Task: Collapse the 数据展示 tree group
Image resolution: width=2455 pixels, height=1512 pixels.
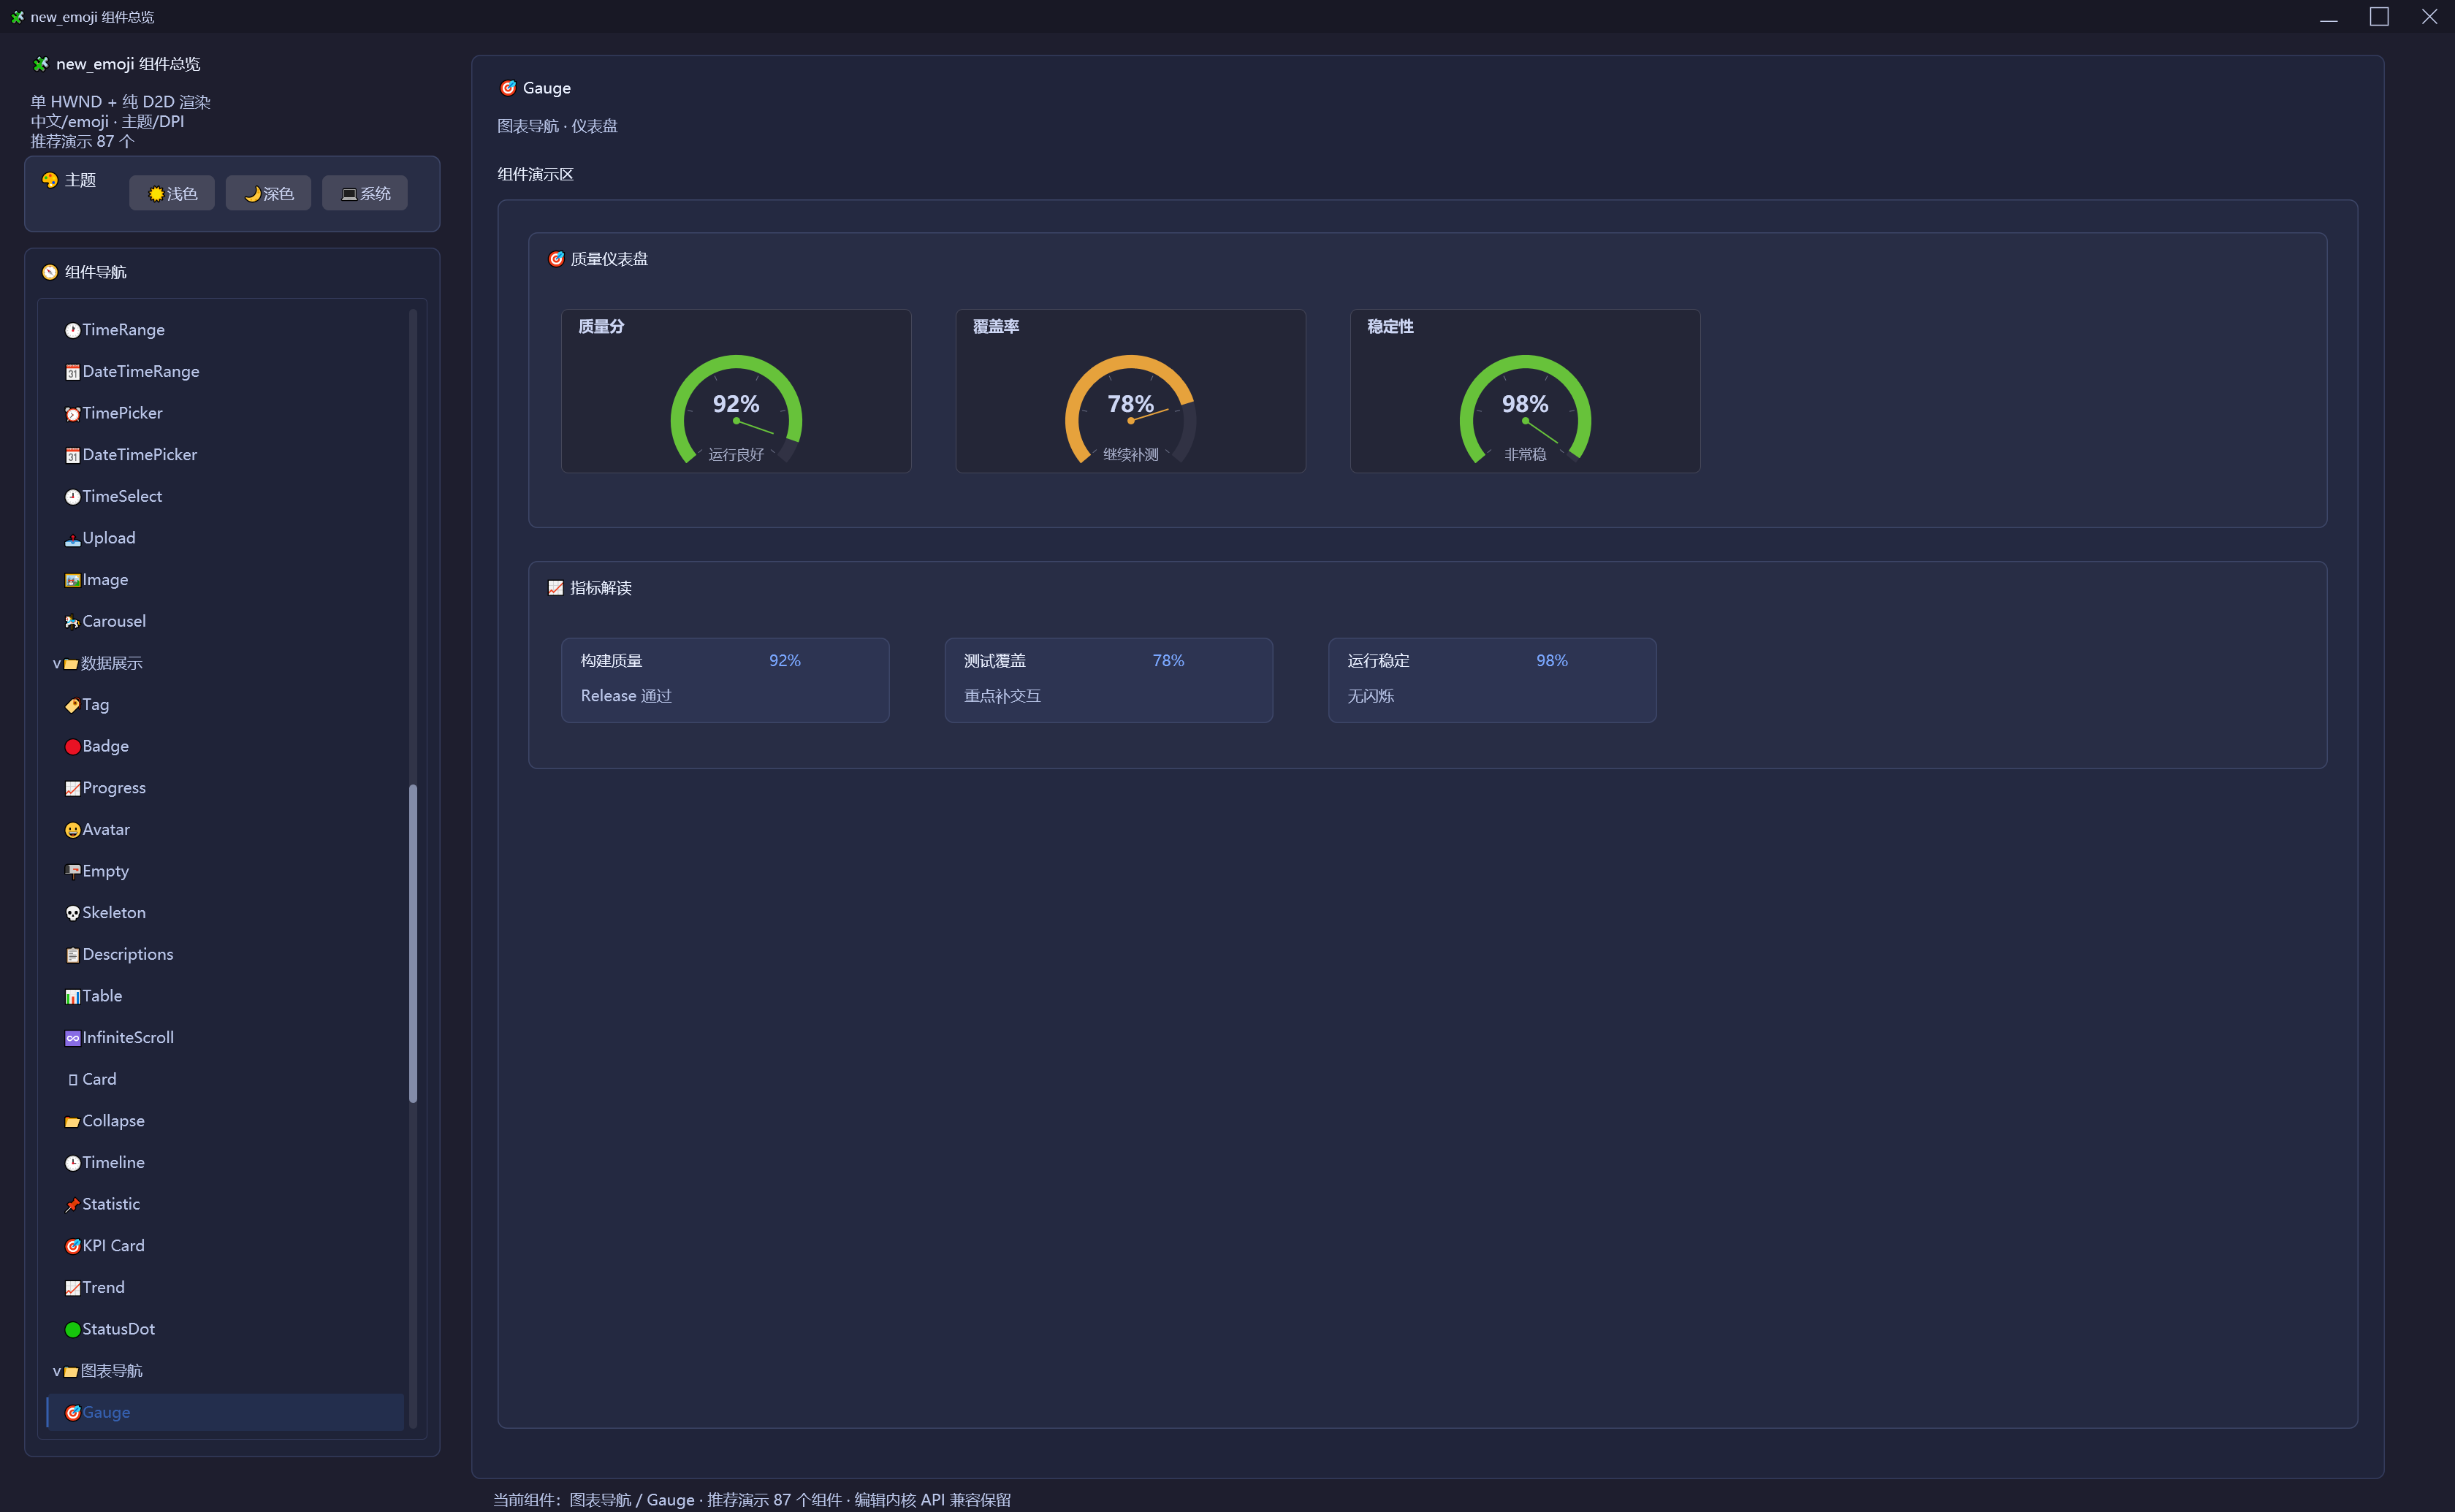Action: pyautogui.click(x=57, y=664)
